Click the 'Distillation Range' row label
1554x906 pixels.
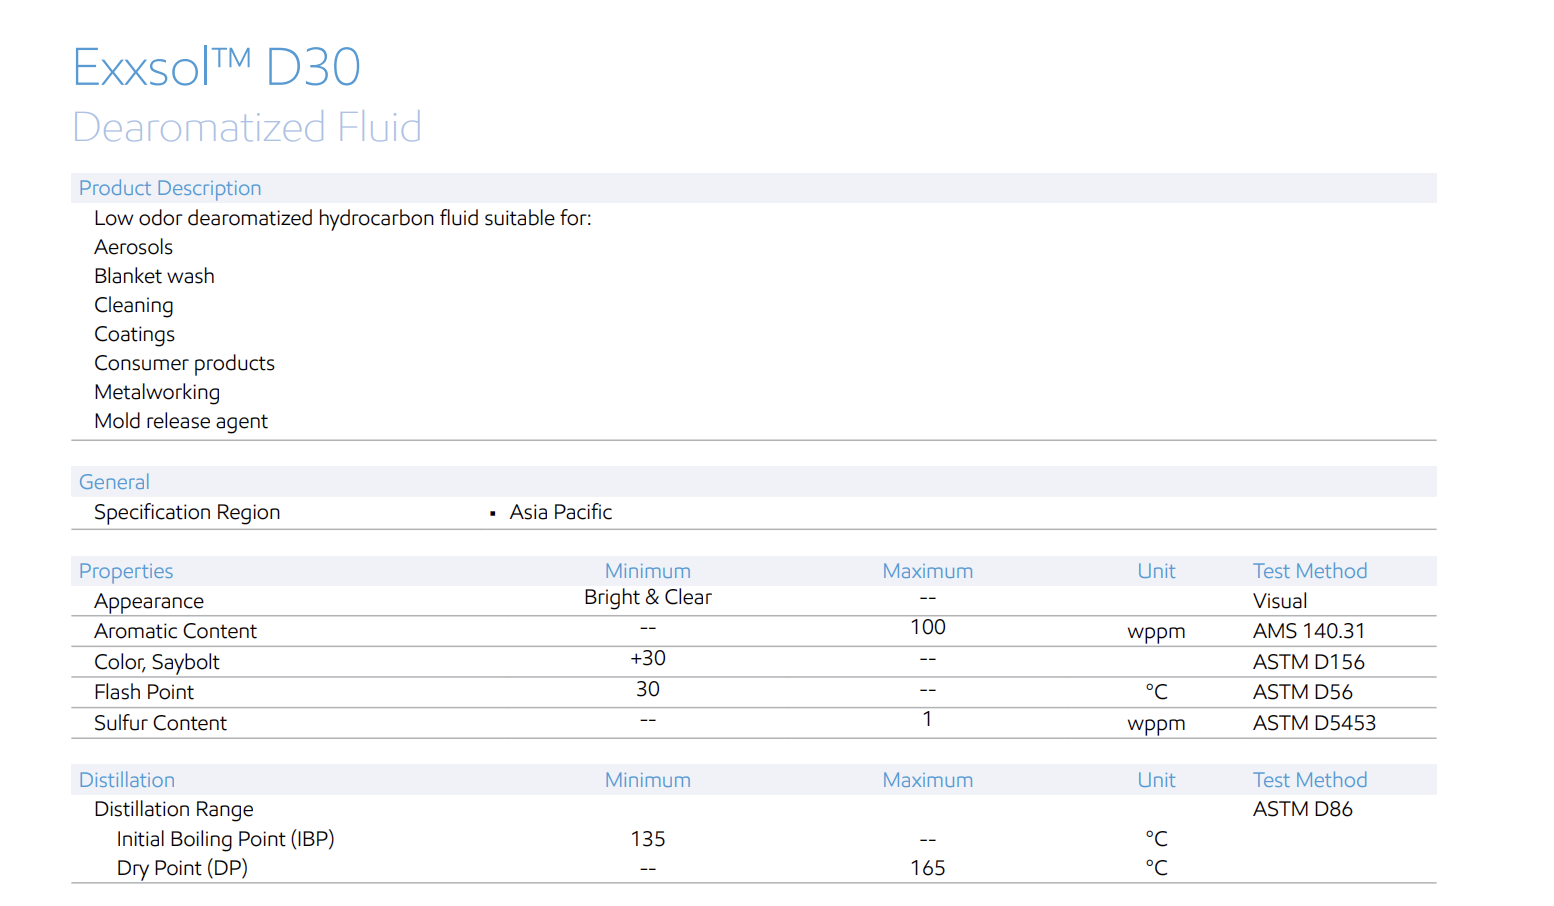tap(174, 809)
